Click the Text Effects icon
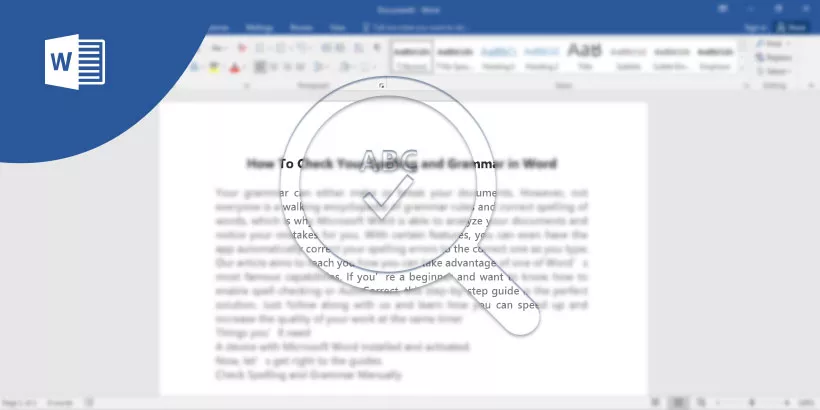820x410 pixels. click(194, 67)
